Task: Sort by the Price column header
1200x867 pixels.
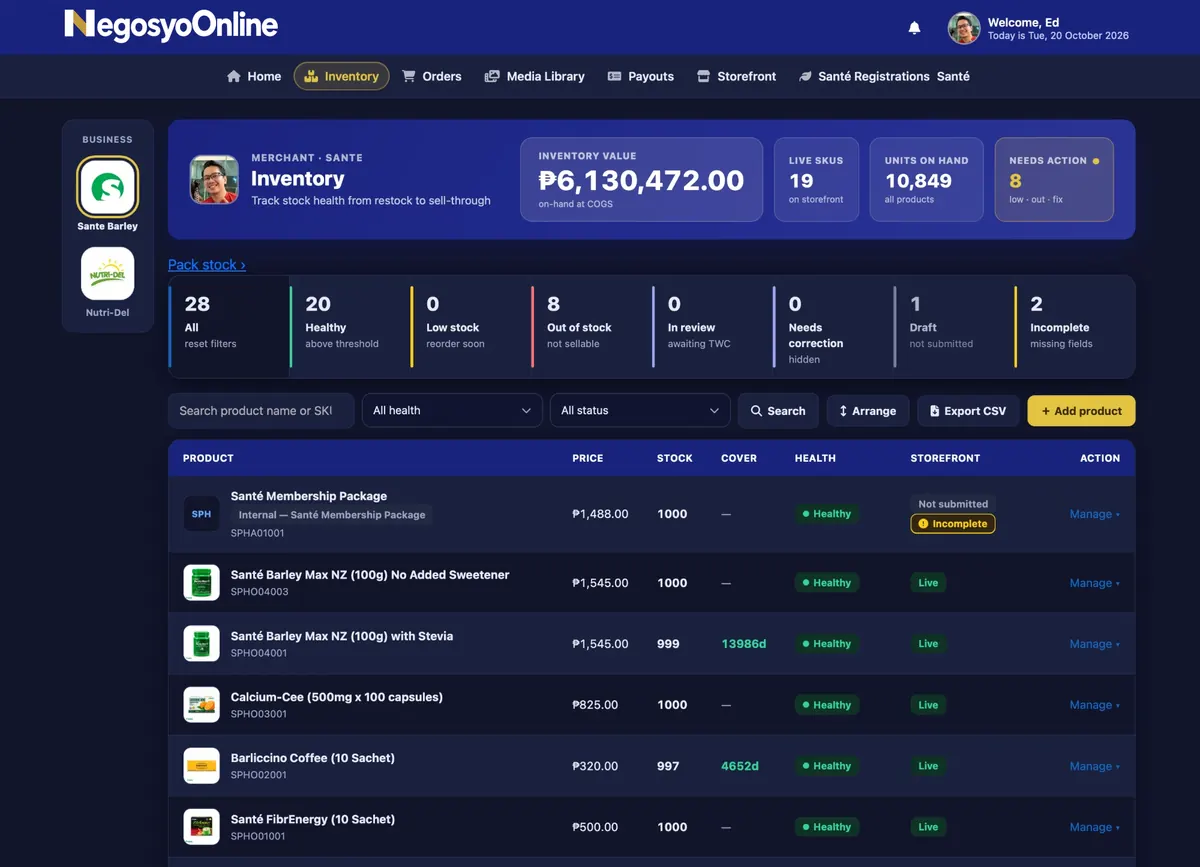Action: pyautogui.click(x=588, y=458)
